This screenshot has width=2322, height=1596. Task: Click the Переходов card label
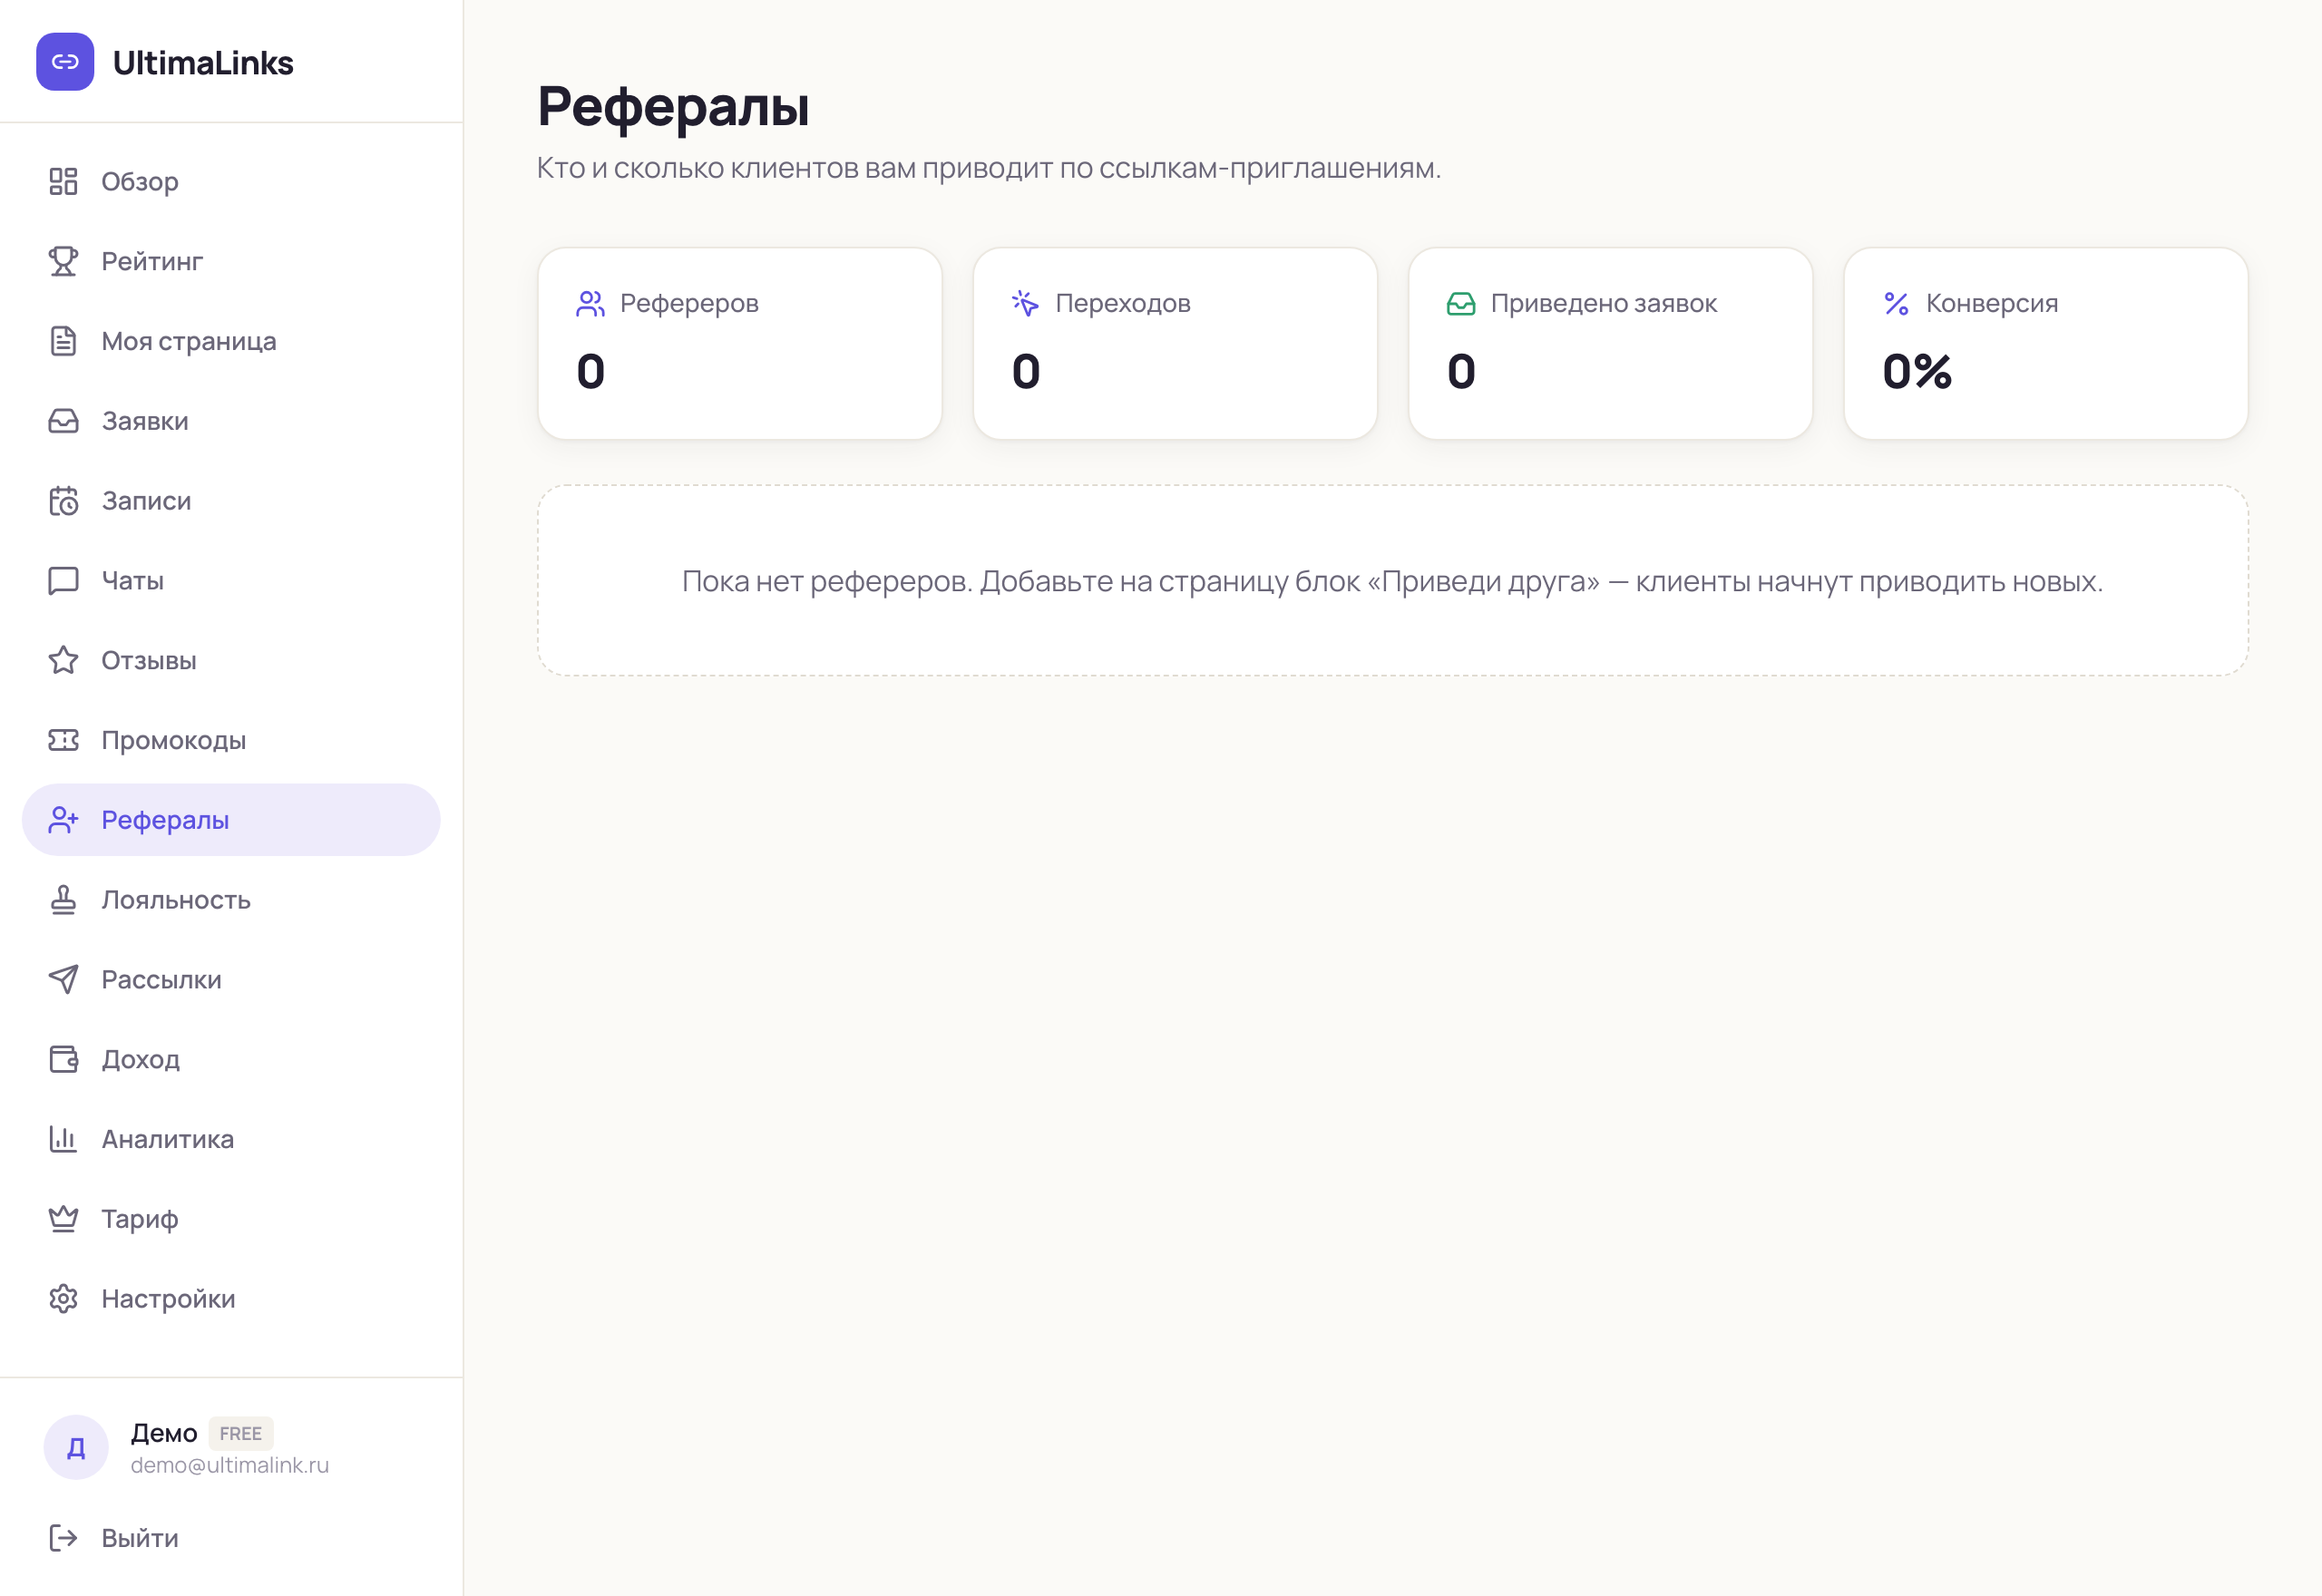tap(1122, 303)
